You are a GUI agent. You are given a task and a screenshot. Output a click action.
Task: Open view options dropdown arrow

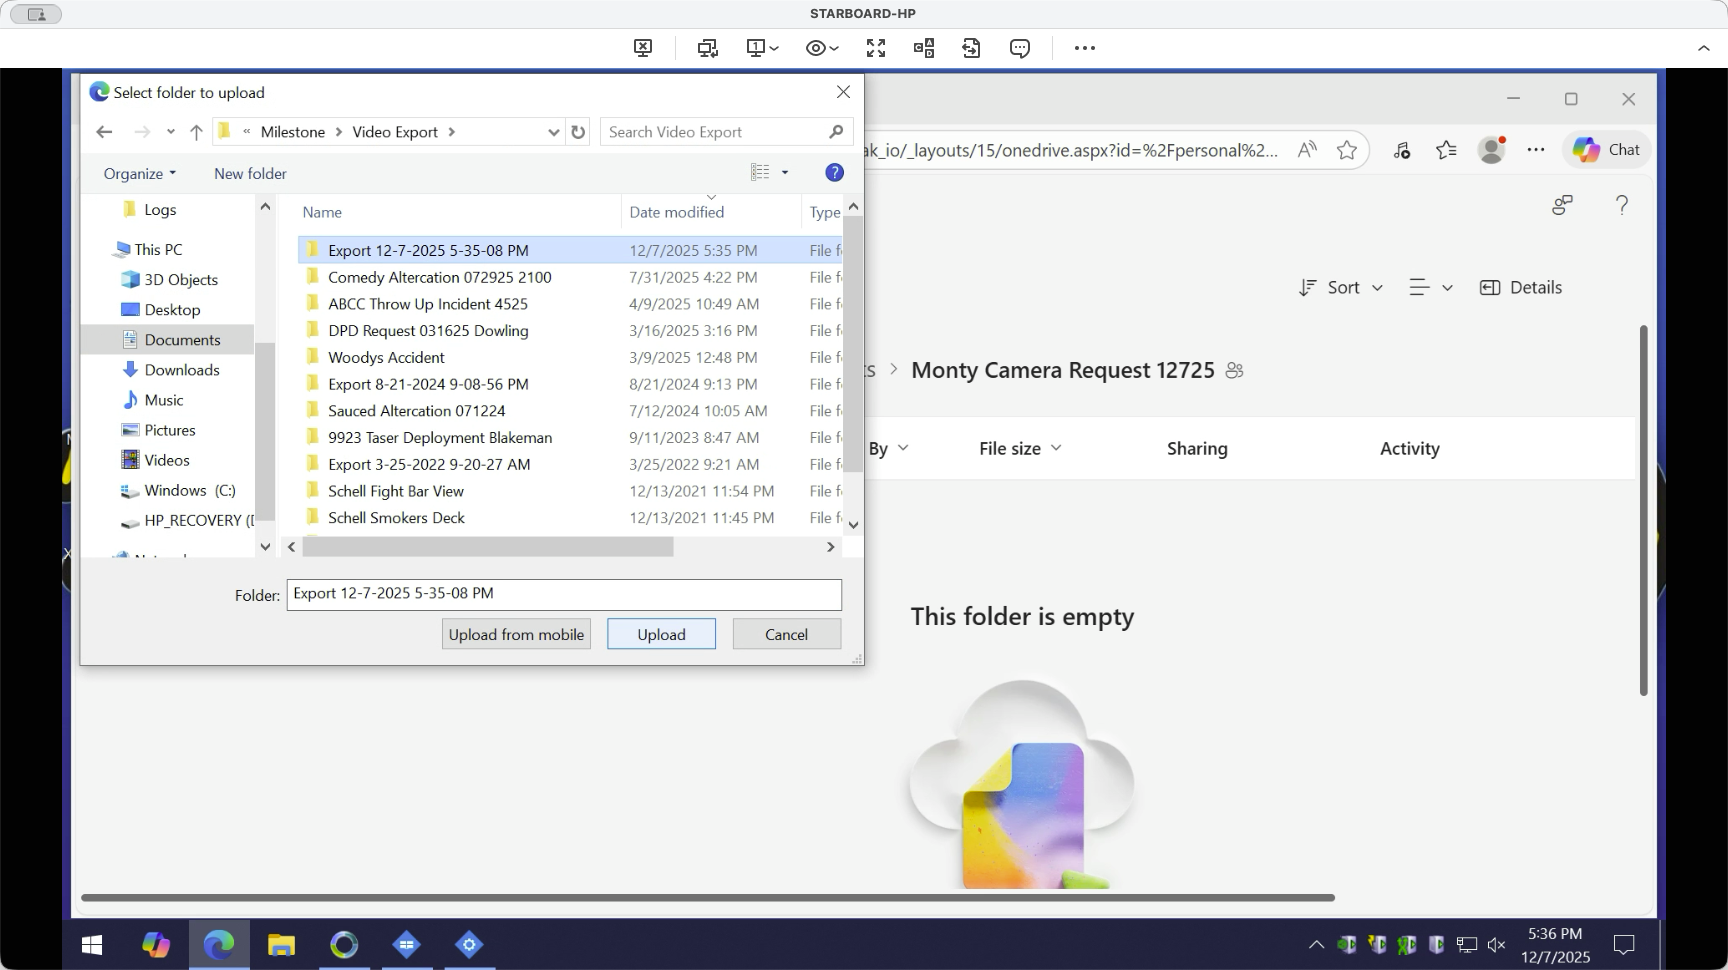pos(785,172)
